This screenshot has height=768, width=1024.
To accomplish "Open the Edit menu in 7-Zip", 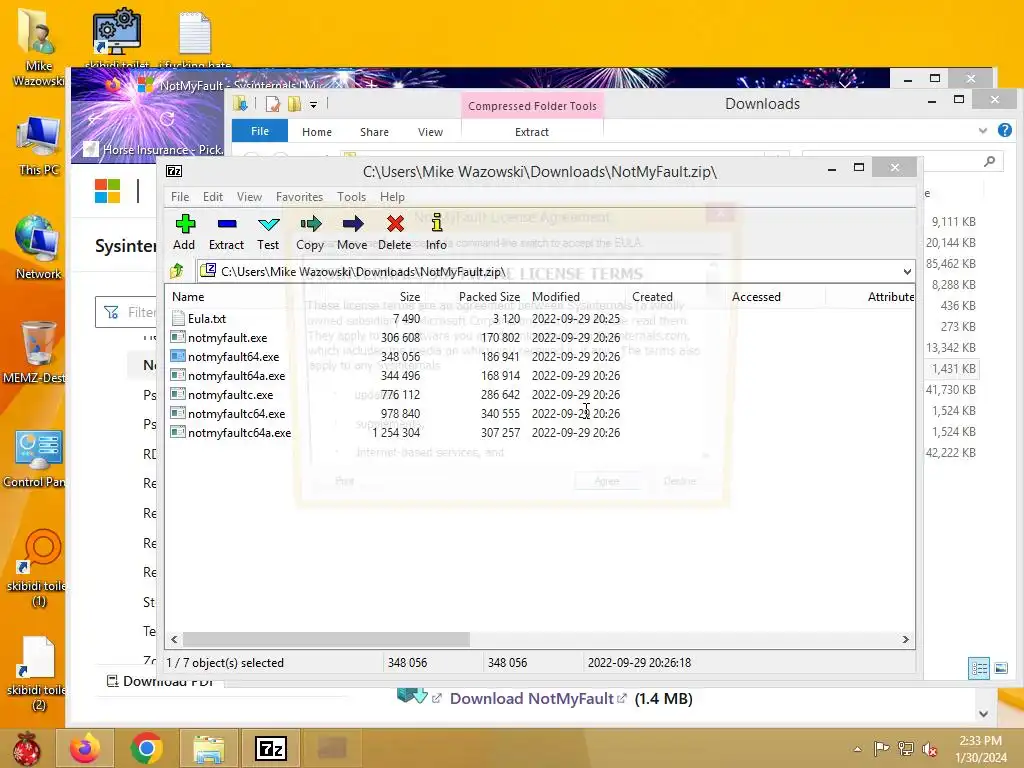I will pyautogui.click(x=213, y=197).
